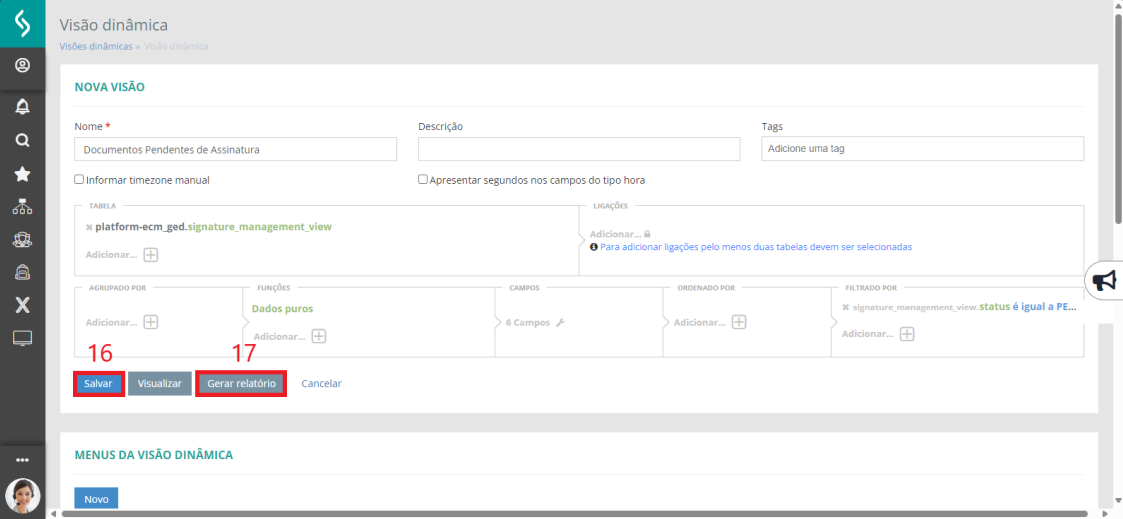1123x519 pixels.
Task: Click the Fluig logo at sidebar top
Action: click(22, 24)
